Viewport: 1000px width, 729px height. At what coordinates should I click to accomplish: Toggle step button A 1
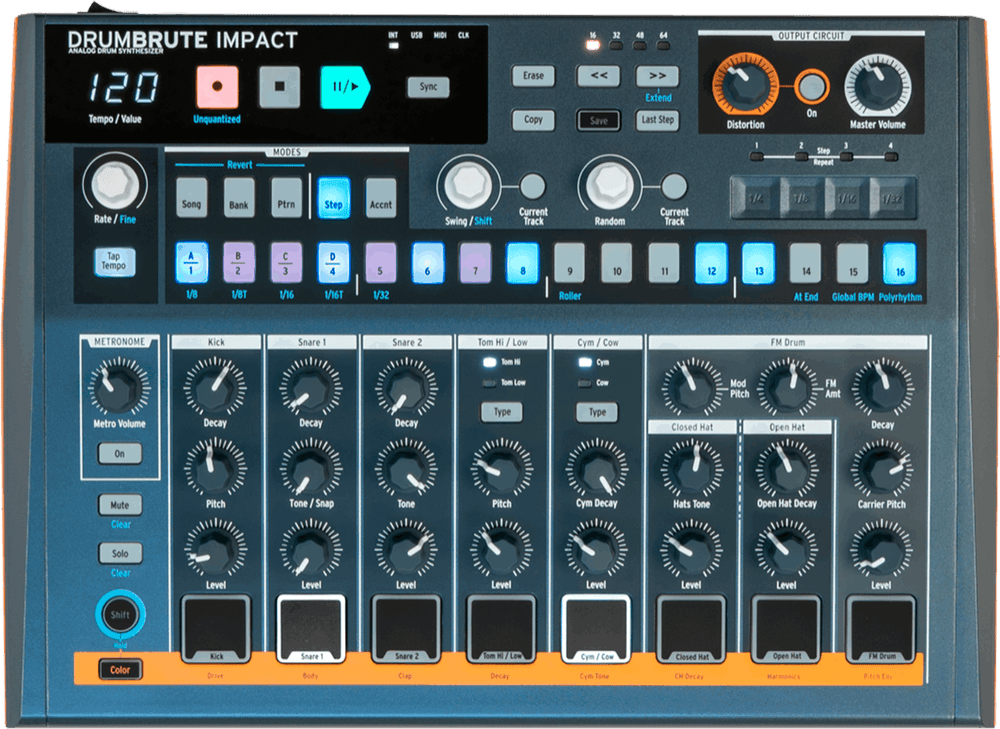(191, 262)
